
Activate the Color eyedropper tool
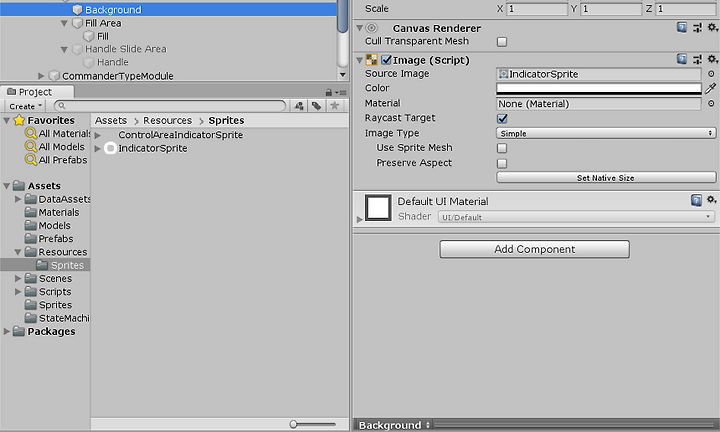711,88
